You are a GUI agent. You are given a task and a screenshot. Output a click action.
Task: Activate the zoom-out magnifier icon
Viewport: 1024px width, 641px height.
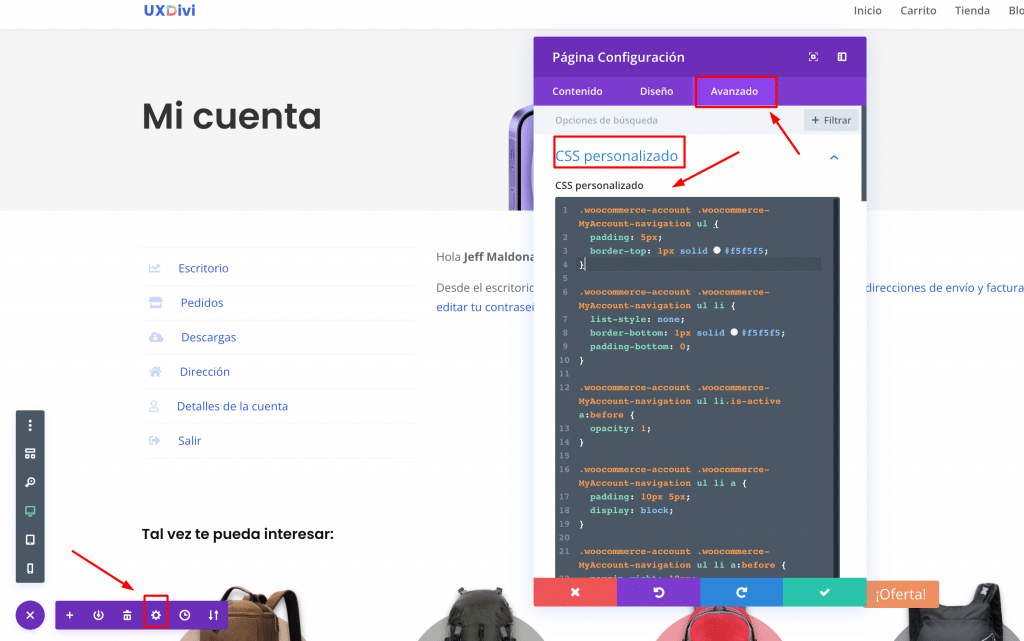coord(30,482)
